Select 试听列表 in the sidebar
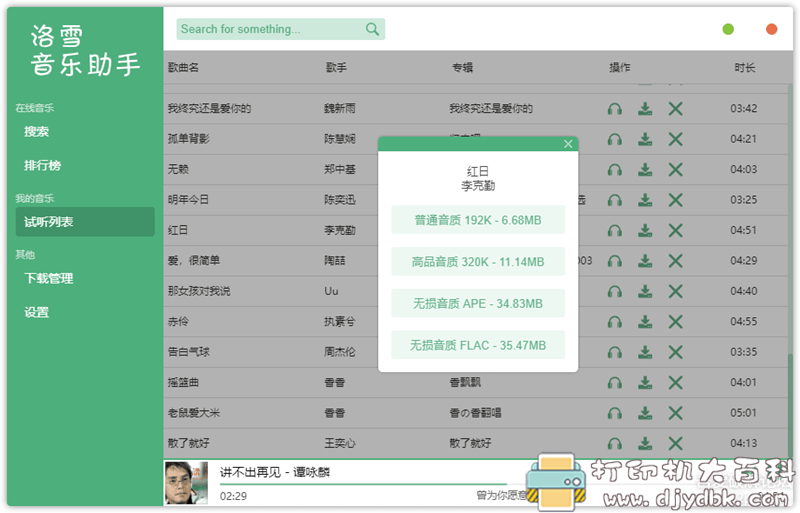The image size is (800, 513). coord(85,222)
